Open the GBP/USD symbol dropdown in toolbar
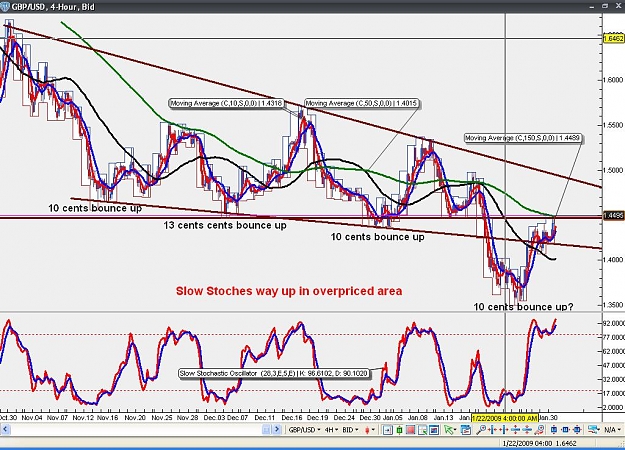 click(305, 430)
